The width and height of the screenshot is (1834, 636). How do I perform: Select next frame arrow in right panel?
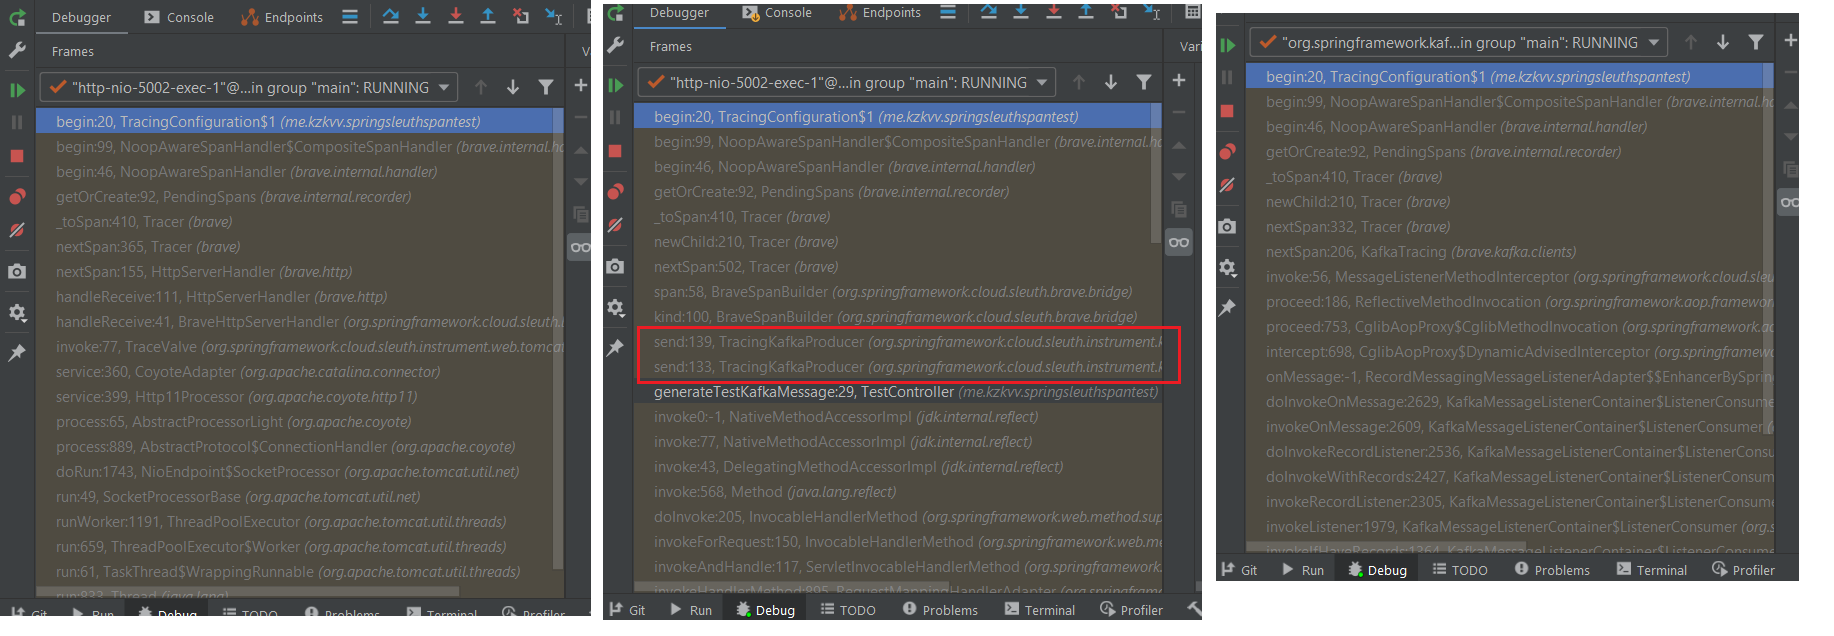pos(1723,42)
